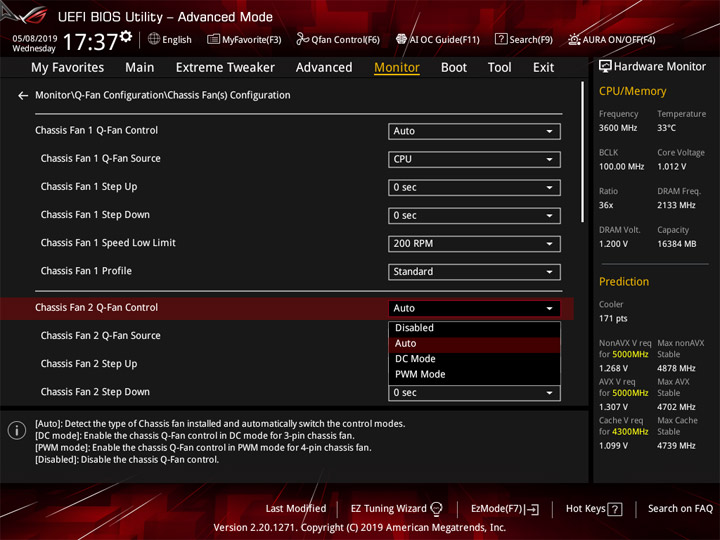Open Search(F9) question mark icon
The width and height of the screenshot is (720, 540).
click(x=501, y=39)
